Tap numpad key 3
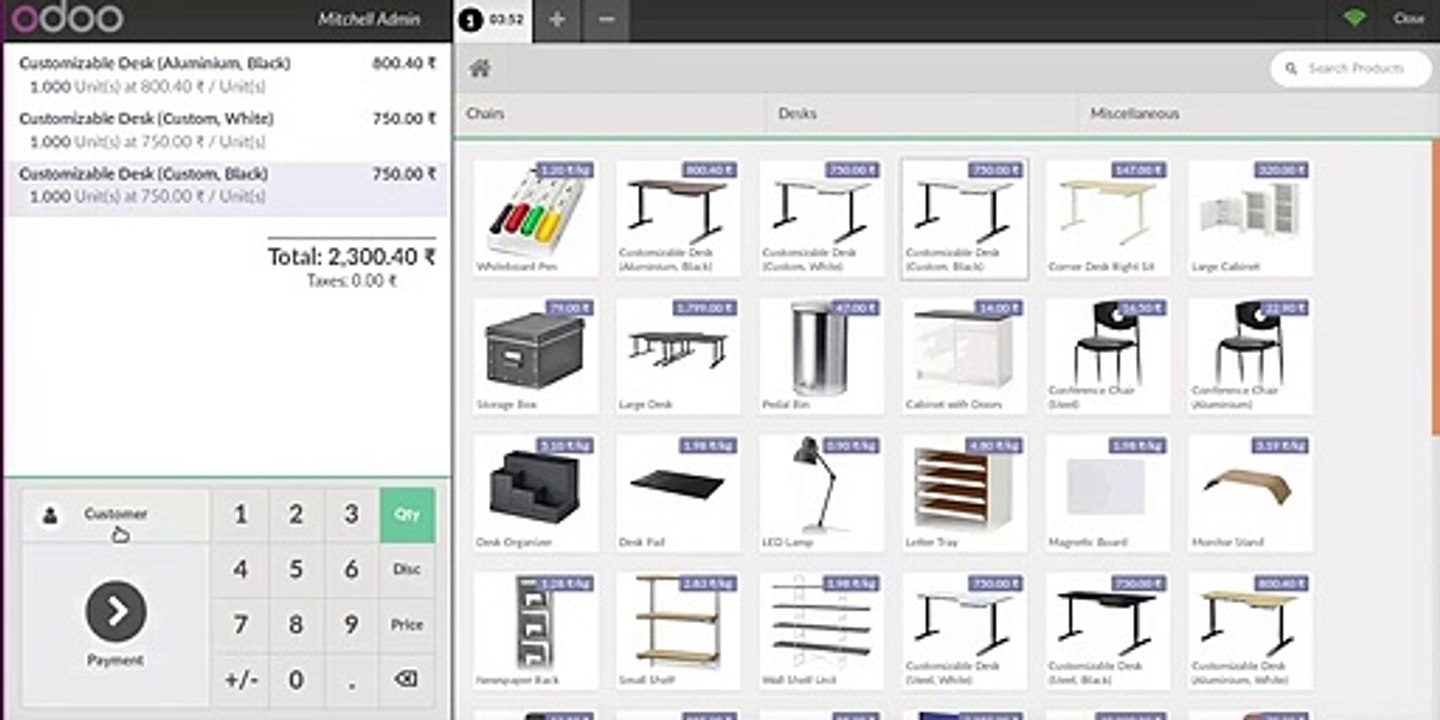 (x=351, y=514)
